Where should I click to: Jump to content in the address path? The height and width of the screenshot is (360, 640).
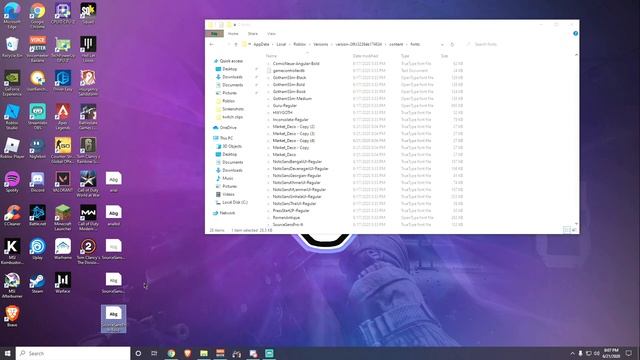pyautogui.click(x=396, y=44)
